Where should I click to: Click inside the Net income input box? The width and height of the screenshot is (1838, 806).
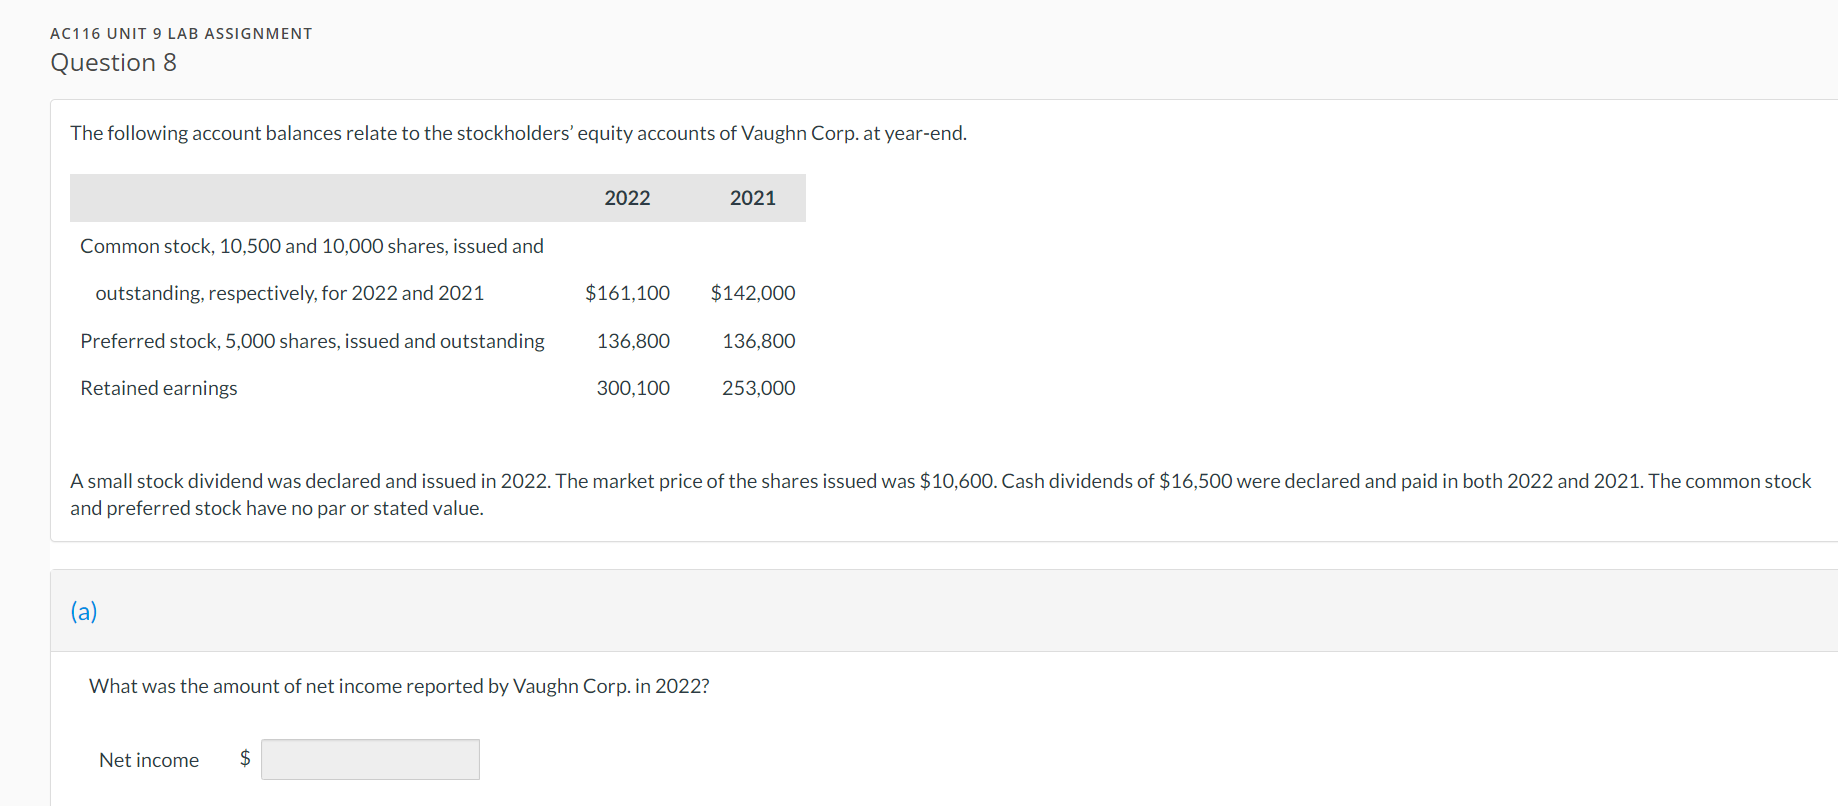pos(369,759)
